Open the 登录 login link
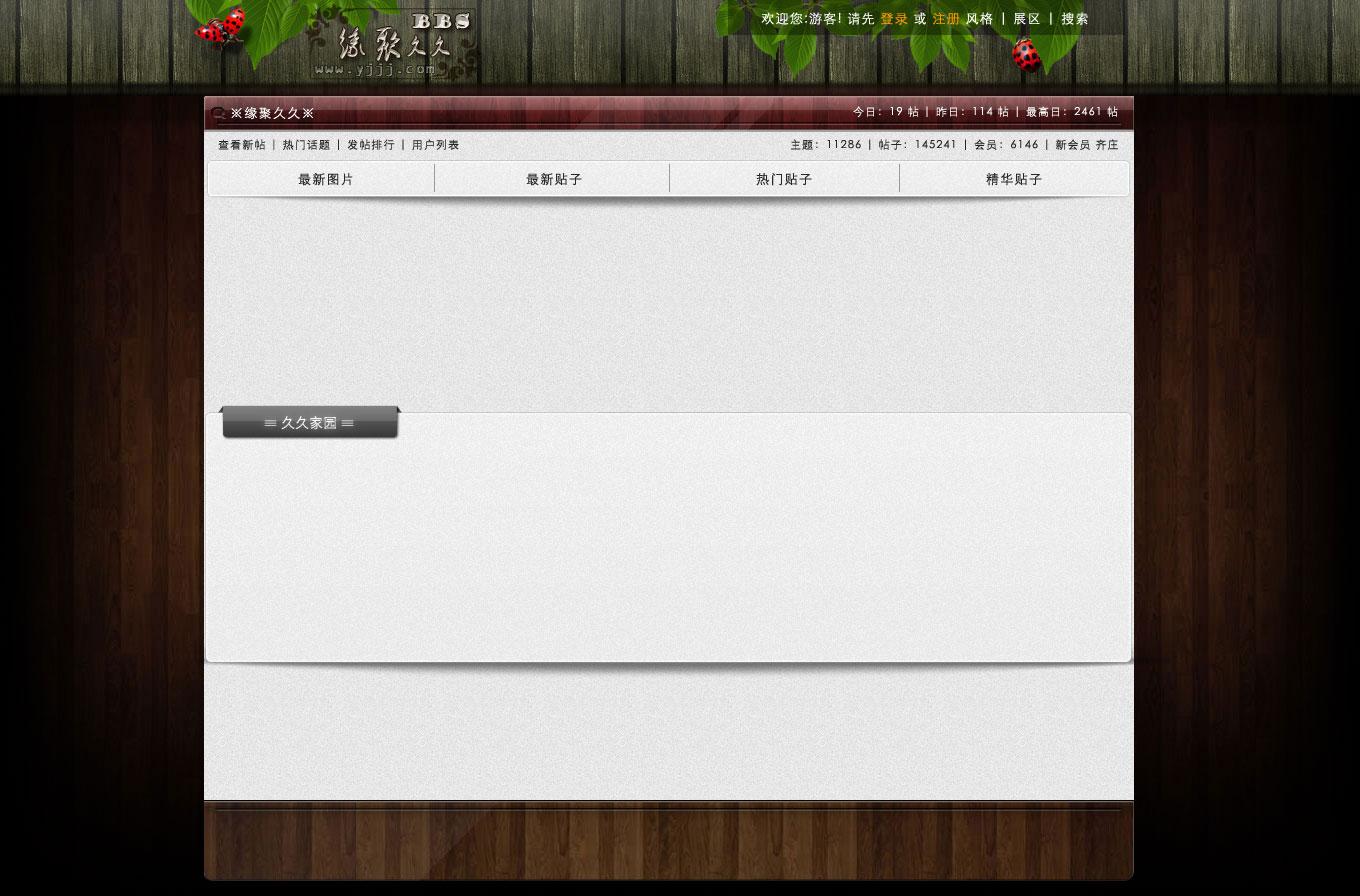 (x=894, y=19)
